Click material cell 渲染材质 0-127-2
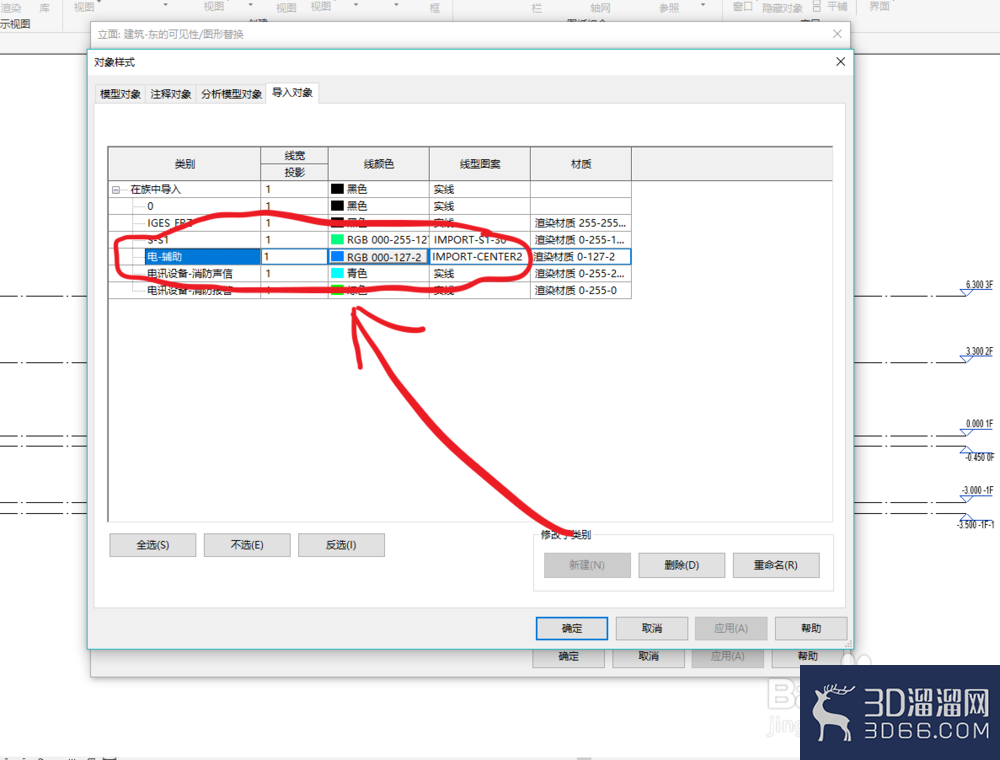The height and width of the screenshot is (760, 1000). point(580,256)
